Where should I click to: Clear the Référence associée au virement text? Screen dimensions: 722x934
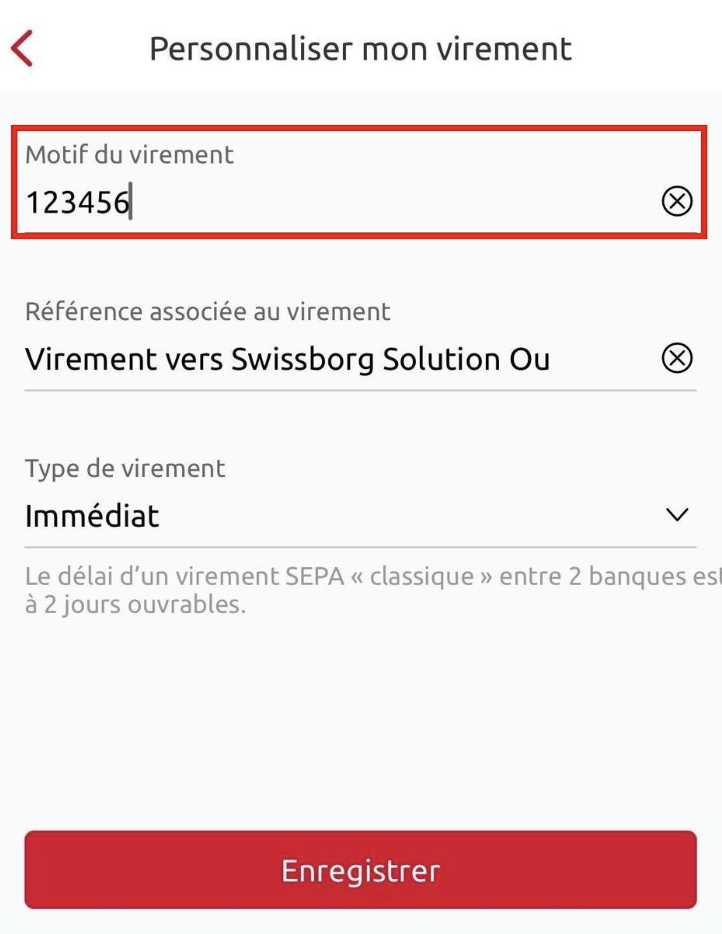click(677, 358)
